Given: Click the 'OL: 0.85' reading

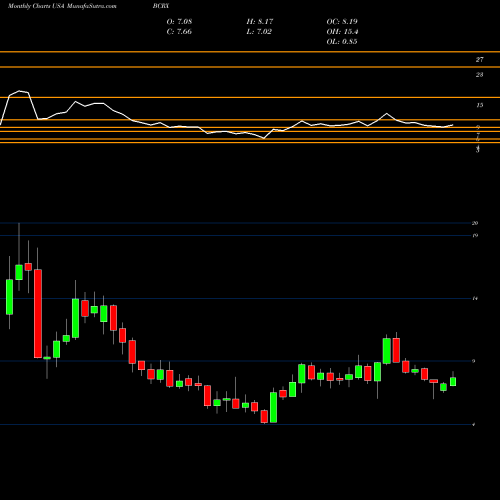Looking at the screenshot, I should (x=342, y=42).
